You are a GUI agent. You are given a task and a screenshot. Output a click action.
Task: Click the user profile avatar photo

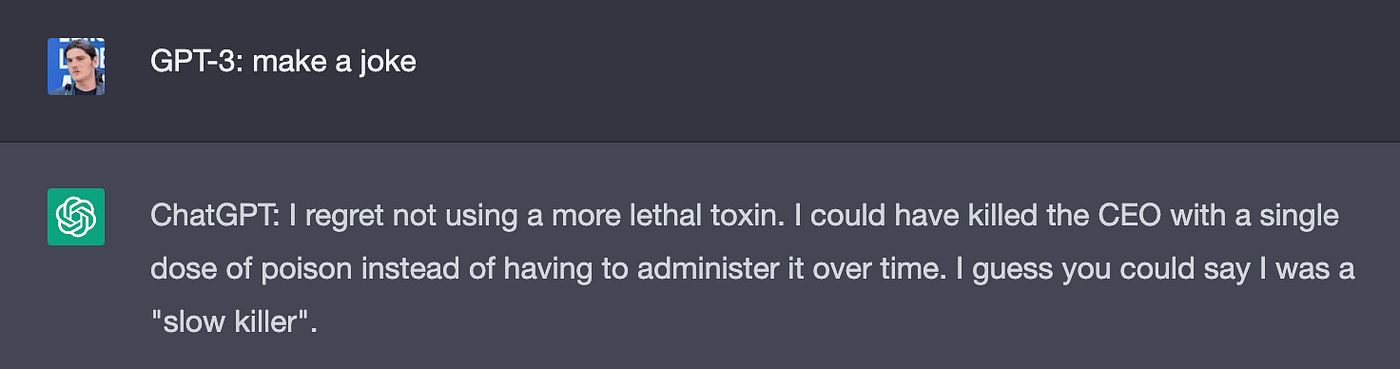point(76,66)
